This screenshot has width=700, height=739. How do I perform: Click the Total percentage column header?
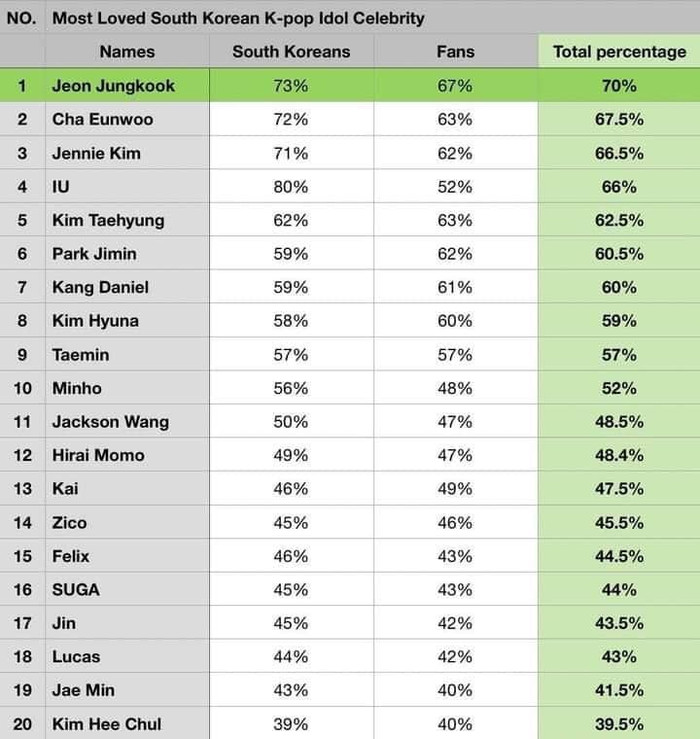point(619,51)
